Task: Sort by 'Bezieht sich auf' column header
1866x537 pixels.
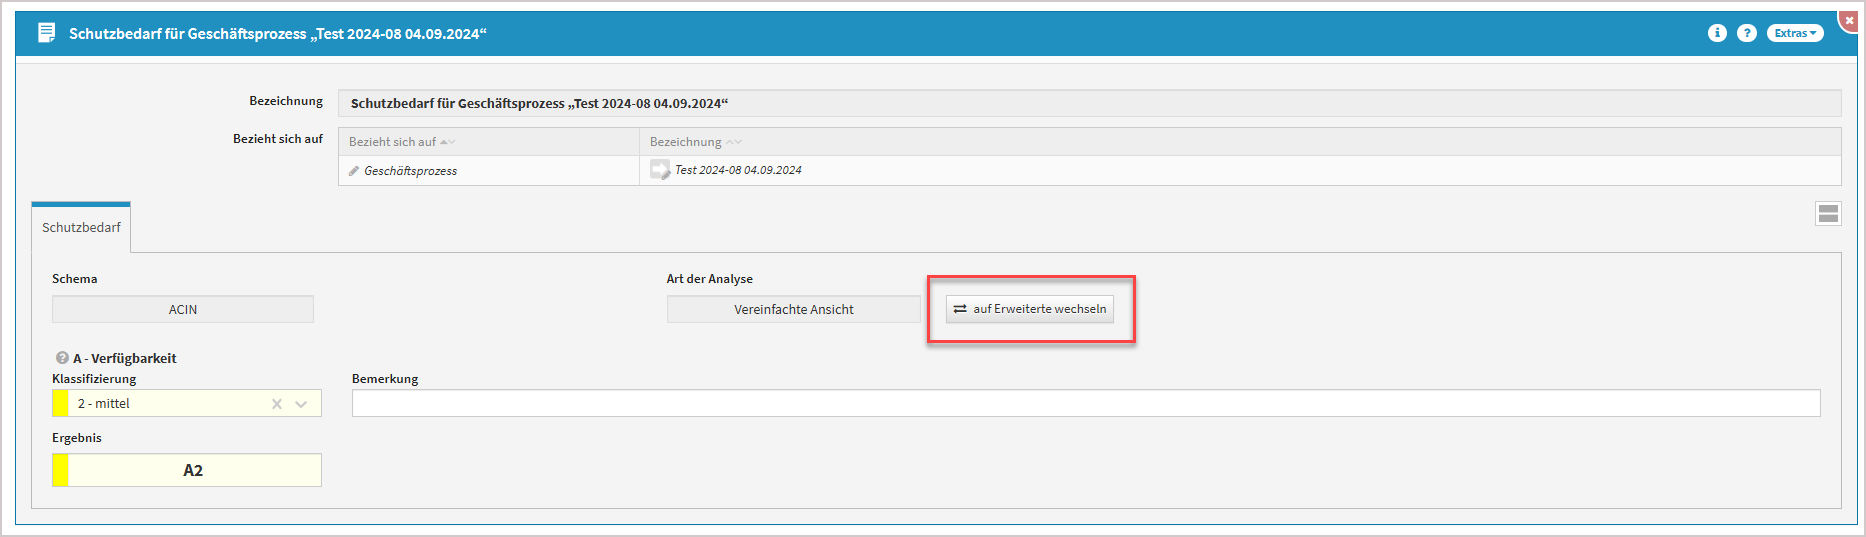Action: (x=401, y=142)
